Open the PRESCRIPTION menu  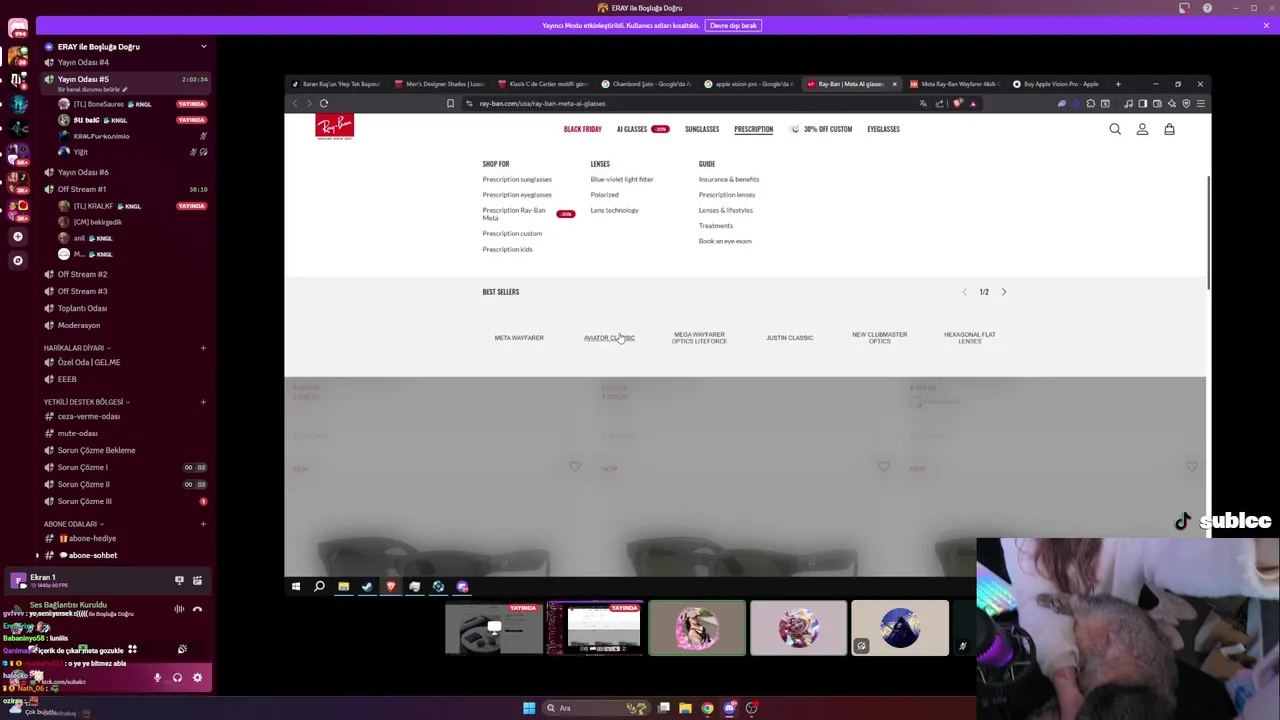pyautogui.click(x=753, y=129)
